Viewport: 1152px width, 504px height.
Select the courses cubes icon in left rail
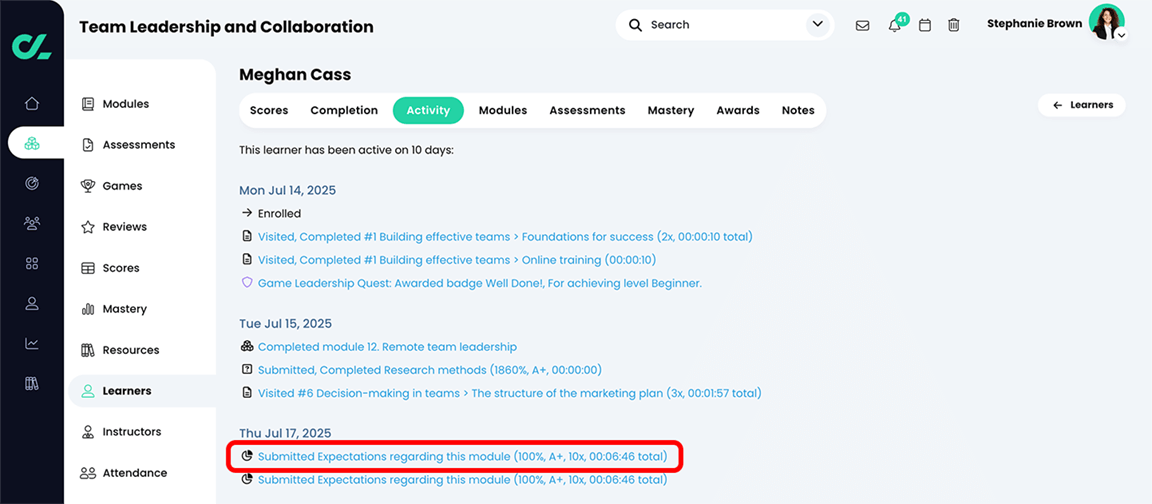point(32,143)
